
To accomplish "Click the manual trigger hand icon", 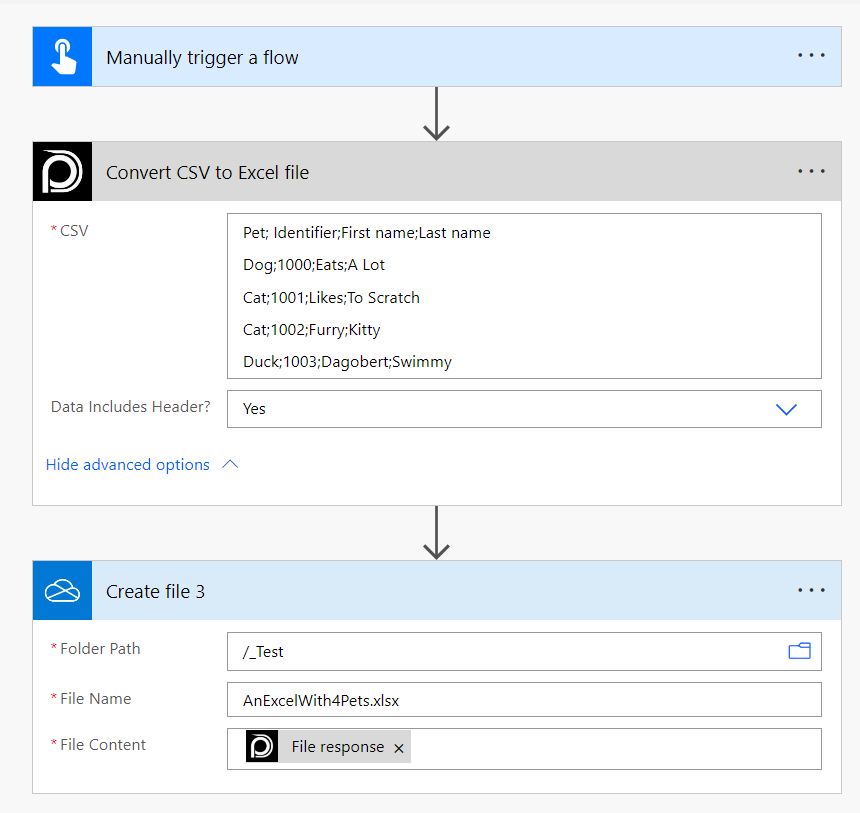I will (x=62, y=57).
